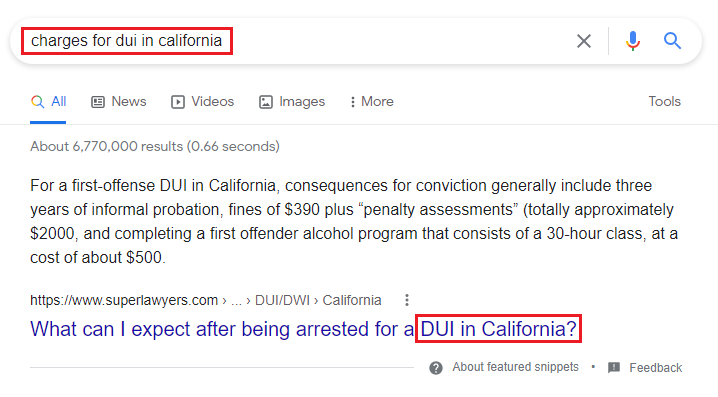718x397 pixels.
Task: Open "What can I expect after being arrested" link
Action: 304,329
